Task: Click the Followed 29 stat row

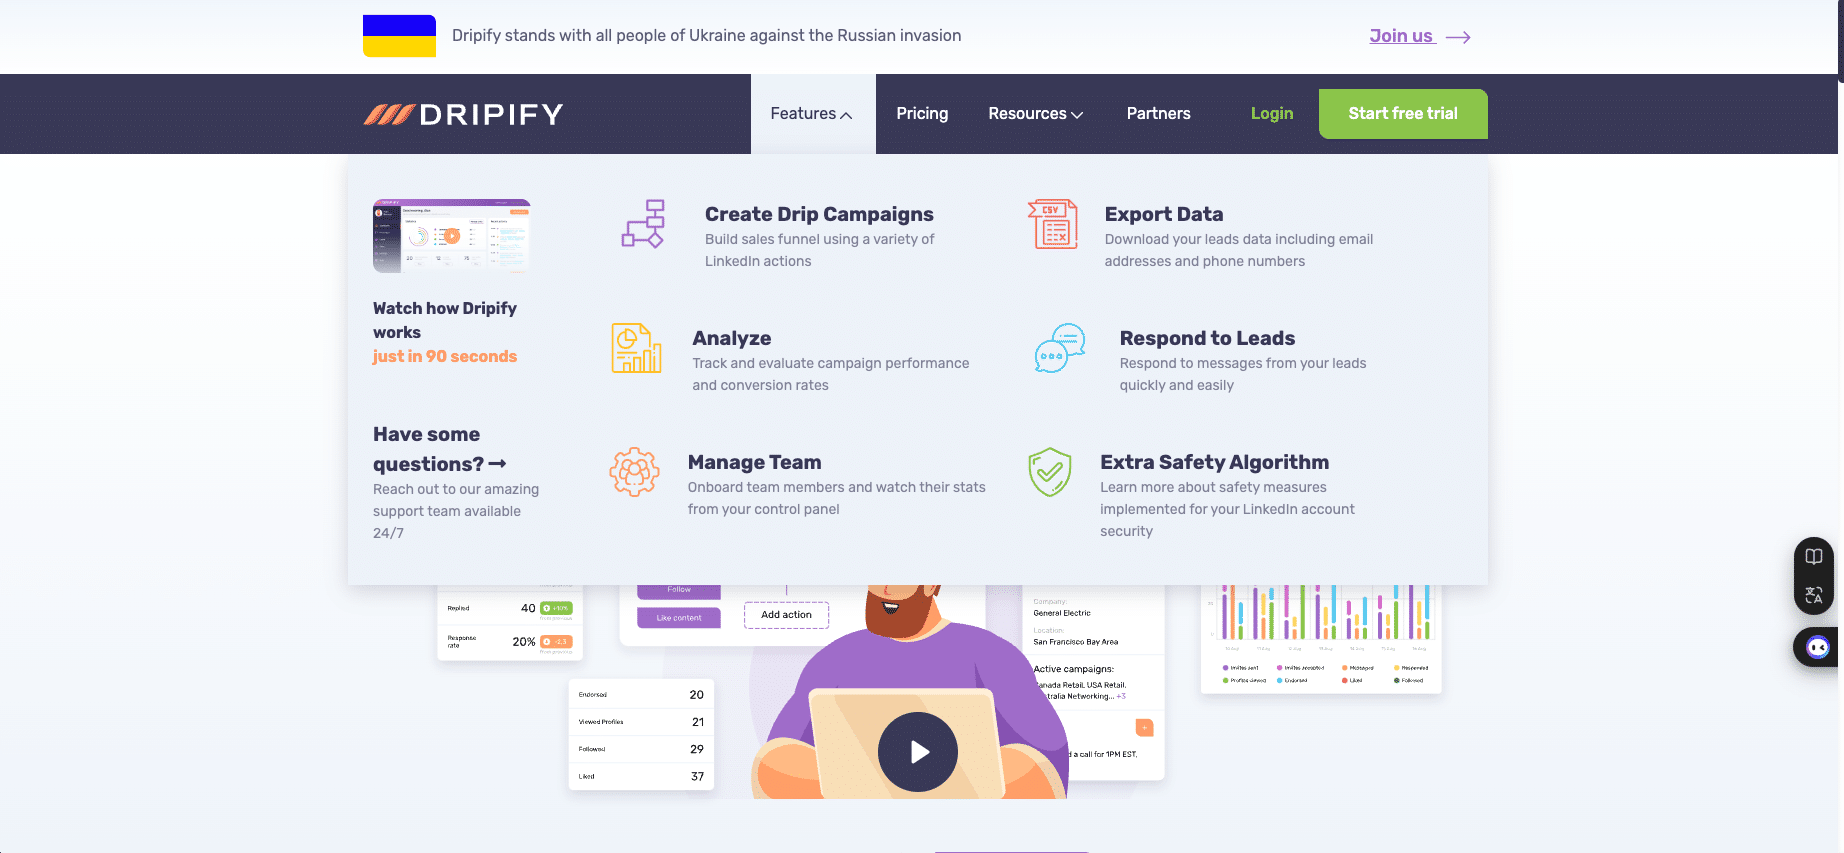Action: click(641, 749)
